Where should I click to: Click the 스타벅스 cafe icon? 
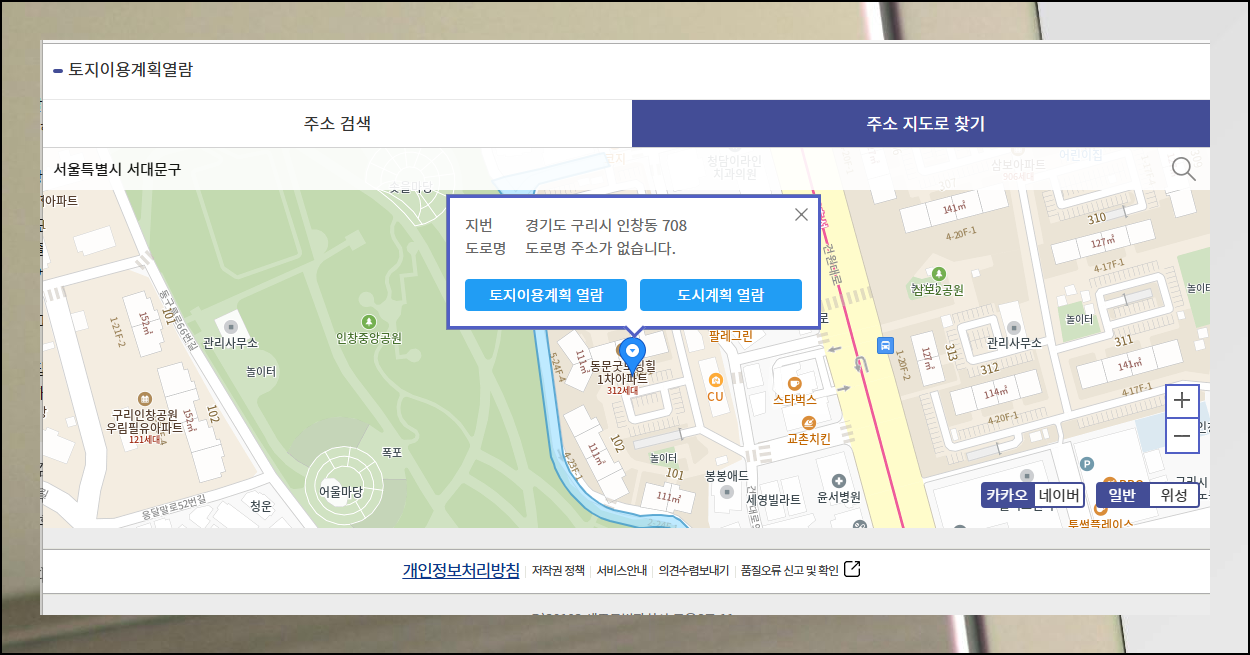tap(795, 383)
